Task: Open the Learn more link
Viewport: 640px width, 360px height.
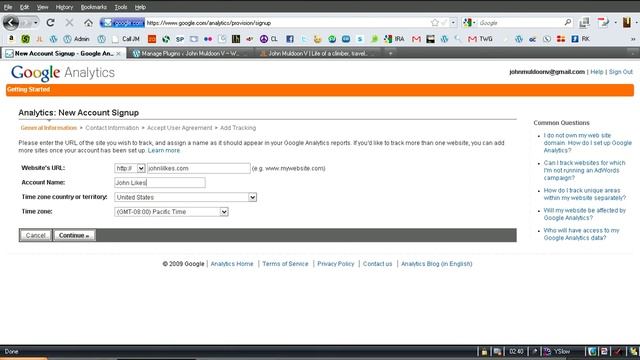Action: pyautogui.click(x=164, y=151)
